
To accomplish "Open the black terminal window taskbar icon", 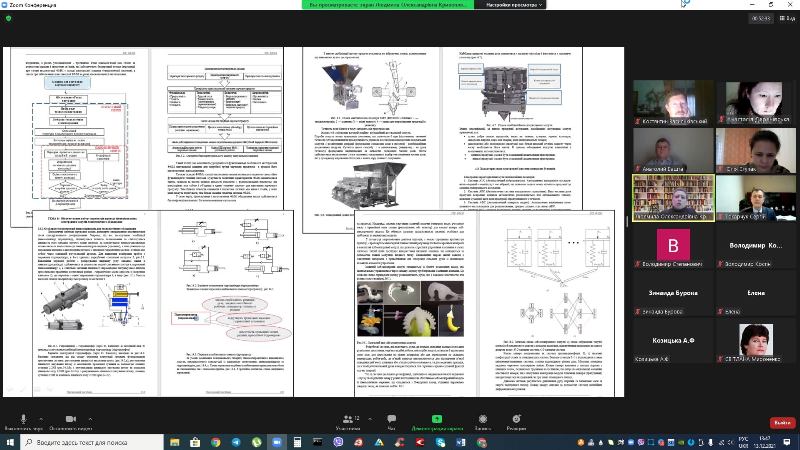I will (317, 442).
